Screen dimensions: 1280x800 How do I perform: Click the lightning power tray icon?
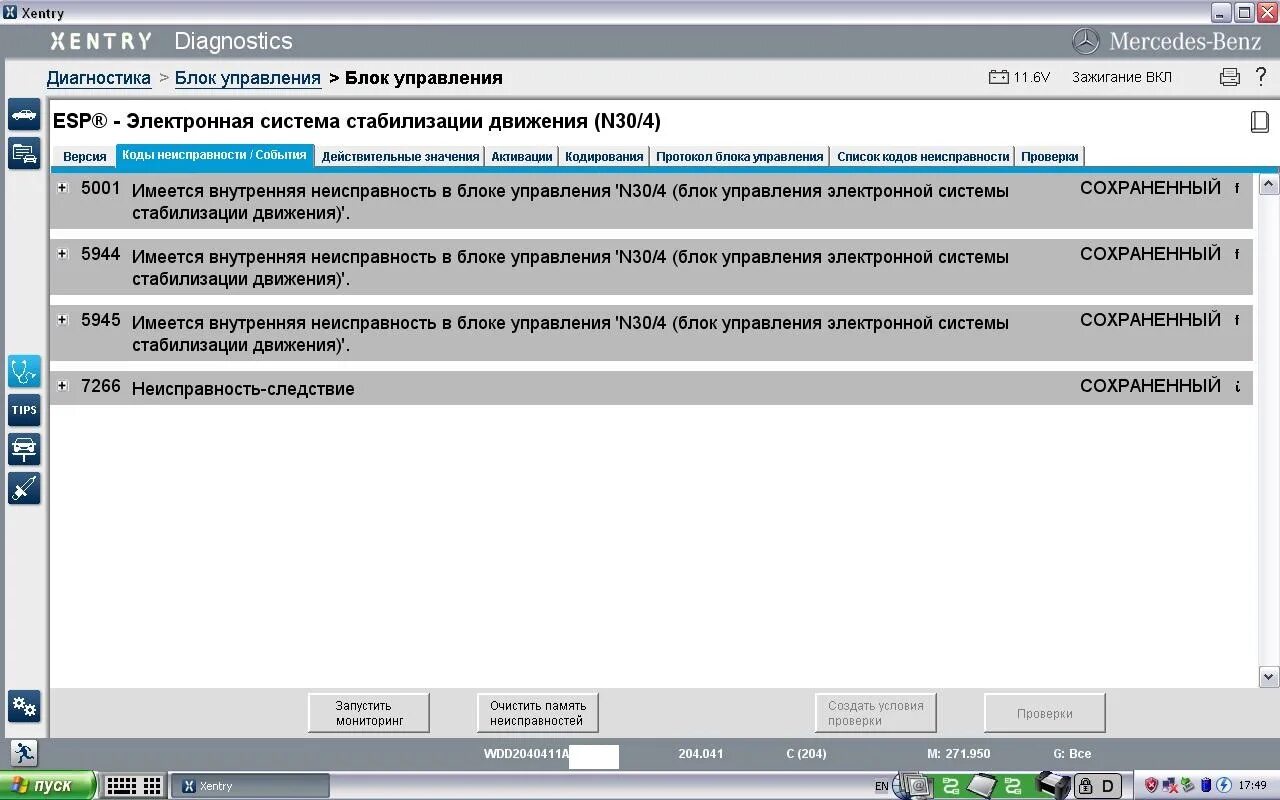coord(1223,785)
